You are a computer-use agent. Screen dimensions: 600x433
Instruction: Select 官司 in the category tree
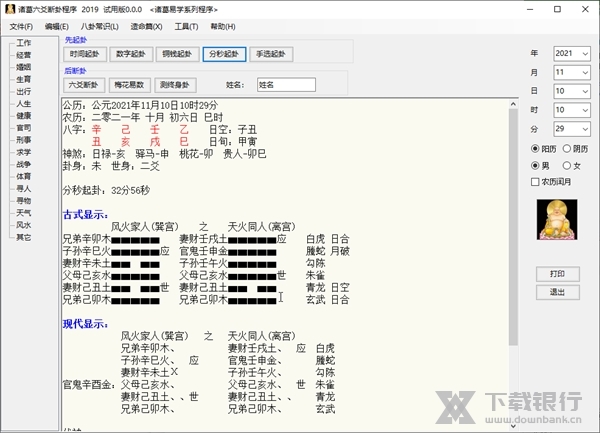(23, 128)
